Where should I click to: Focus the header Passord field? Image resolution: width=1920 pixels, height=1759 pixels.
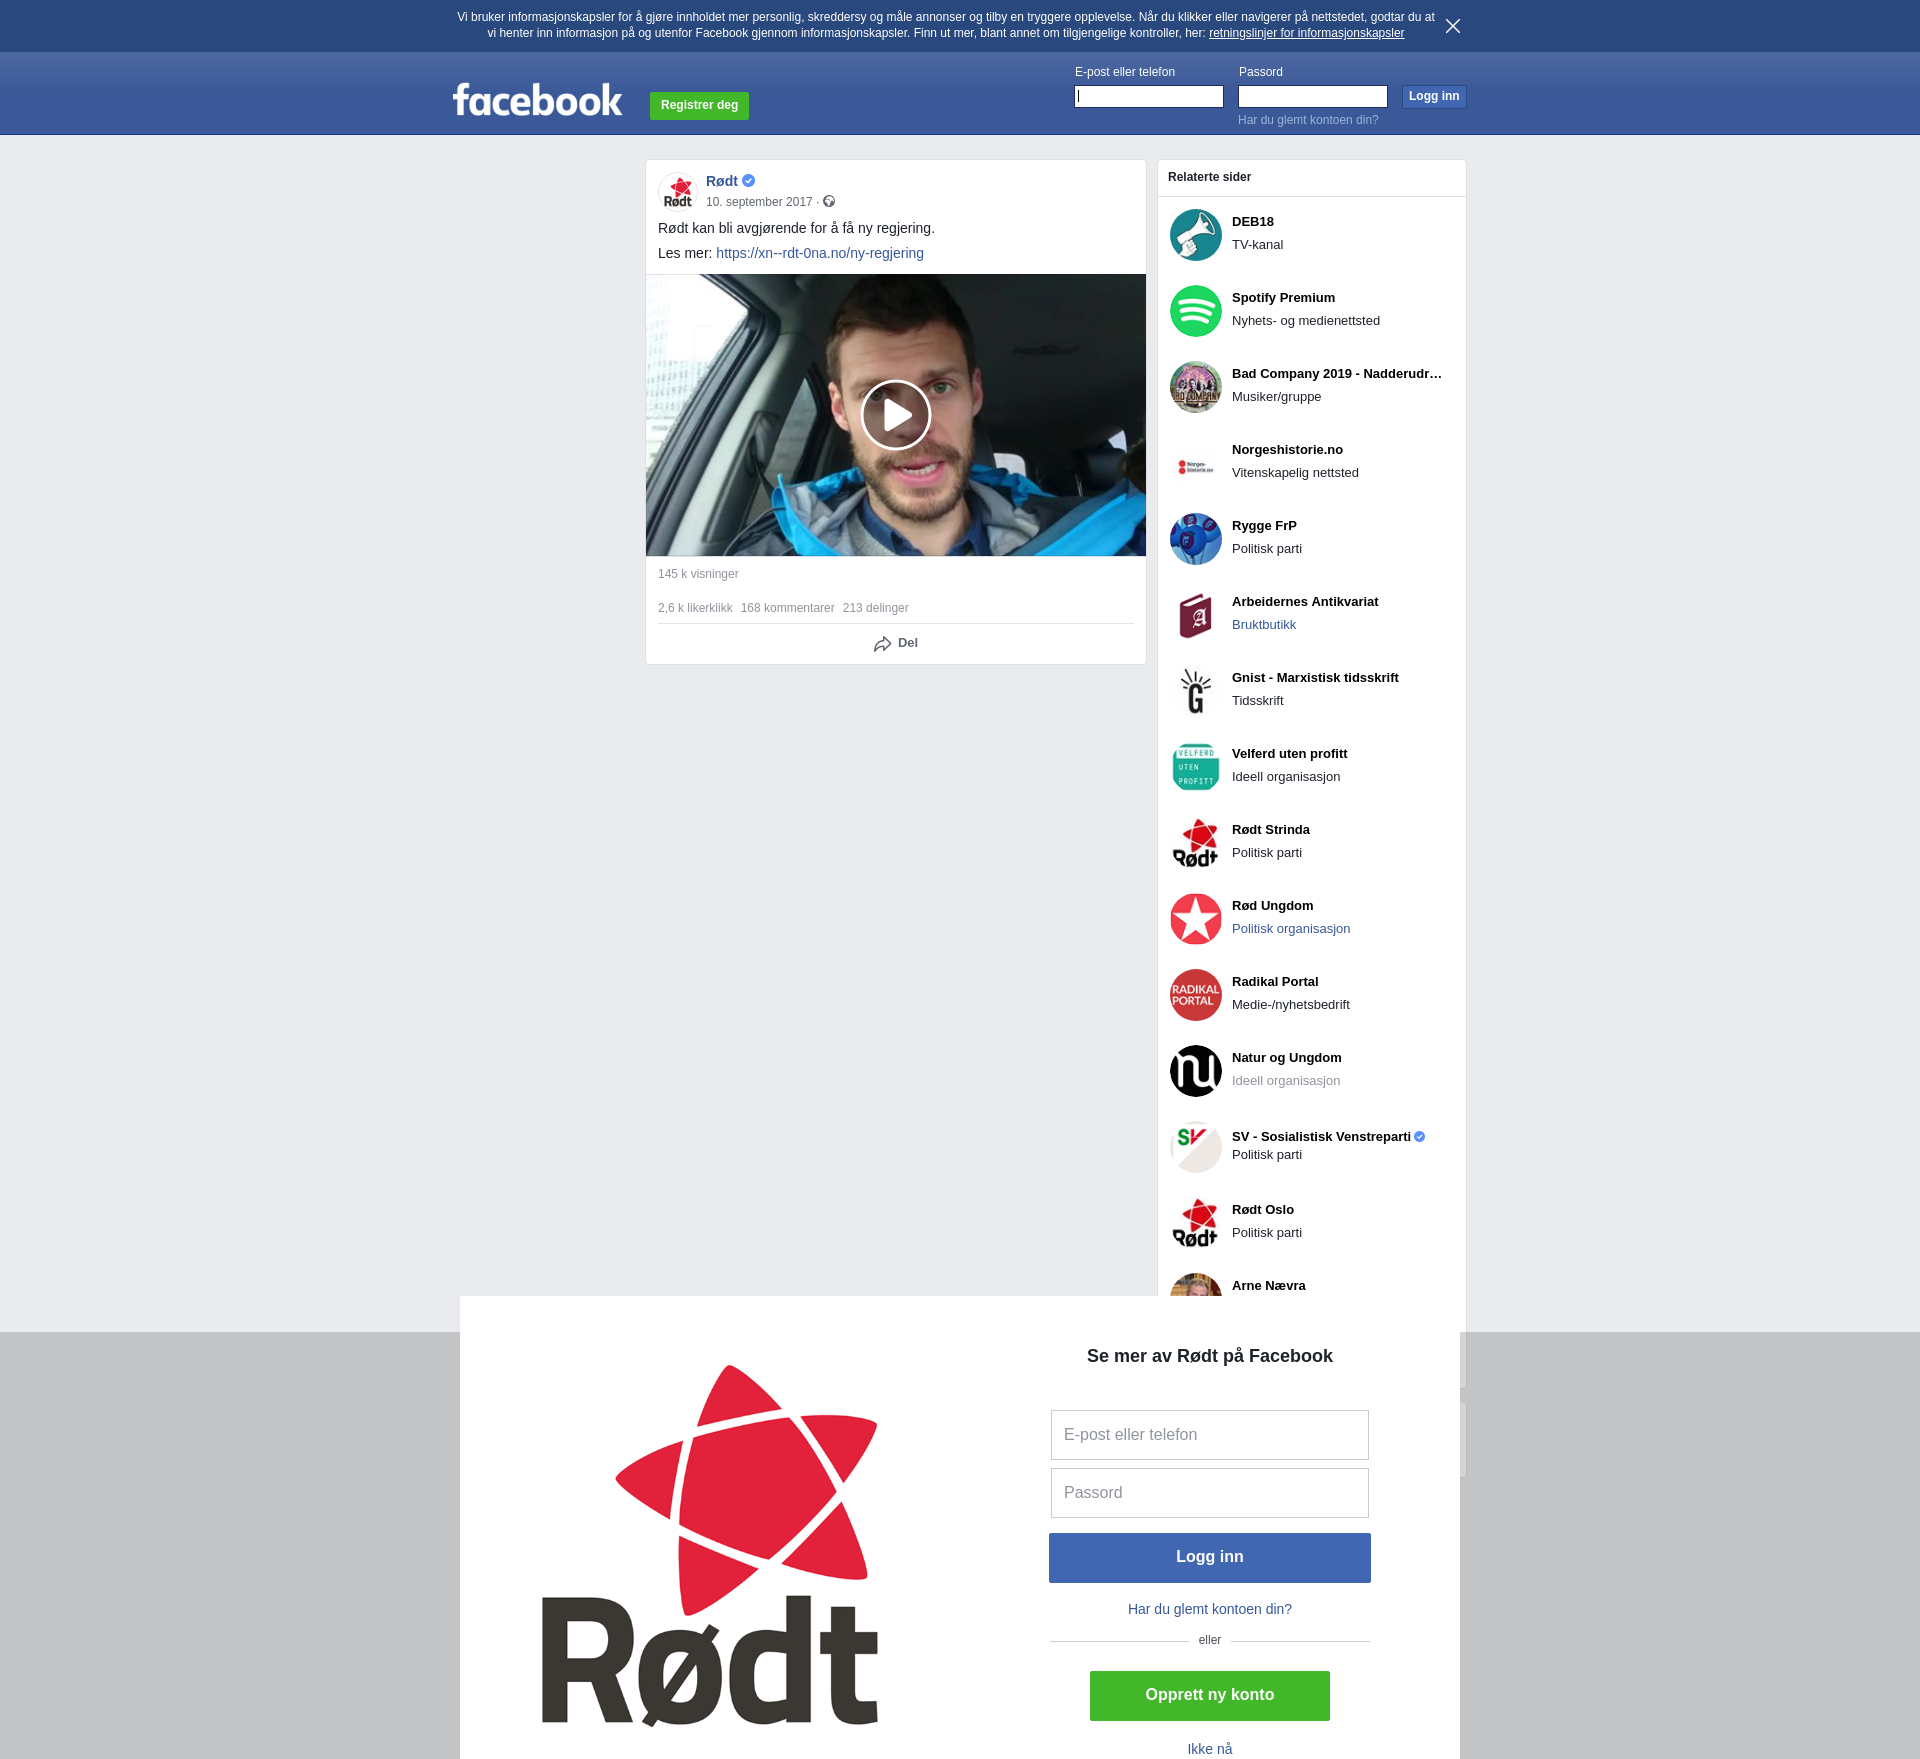coord(1312,96)
